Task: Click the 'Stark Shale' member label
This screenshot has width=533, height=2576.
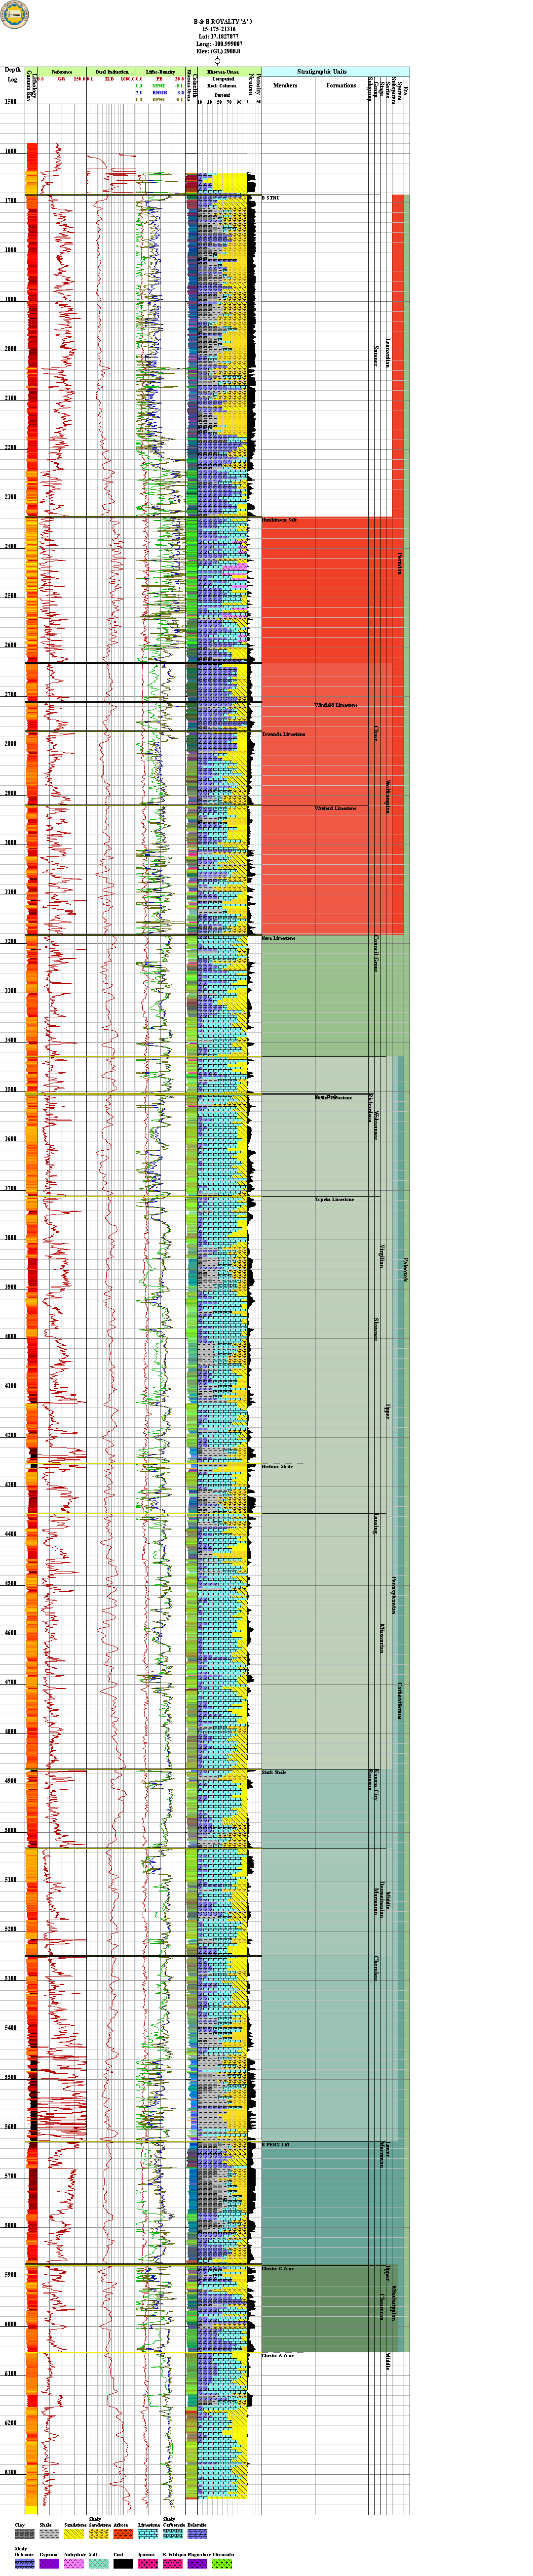Action: pos(274,1772)
